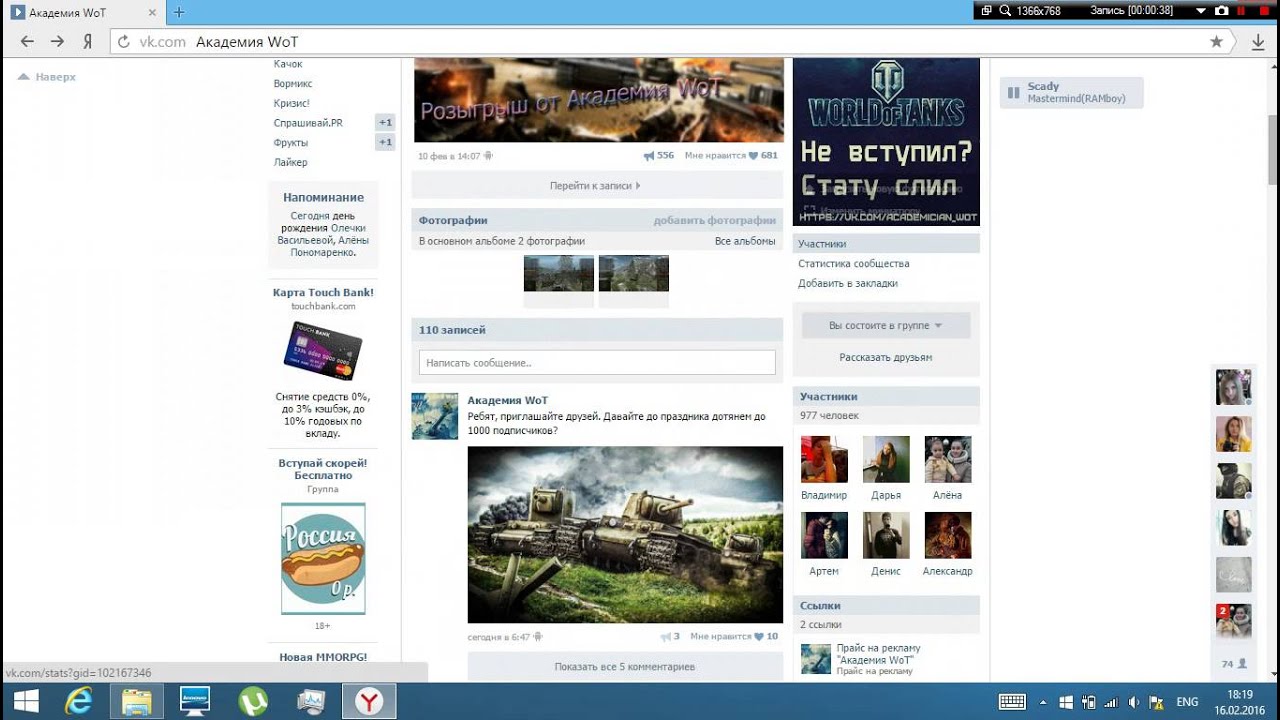Launch Internet Explorer from taskbar
The width and height of the screenshot is (1280, 720).
click(79, 702)
